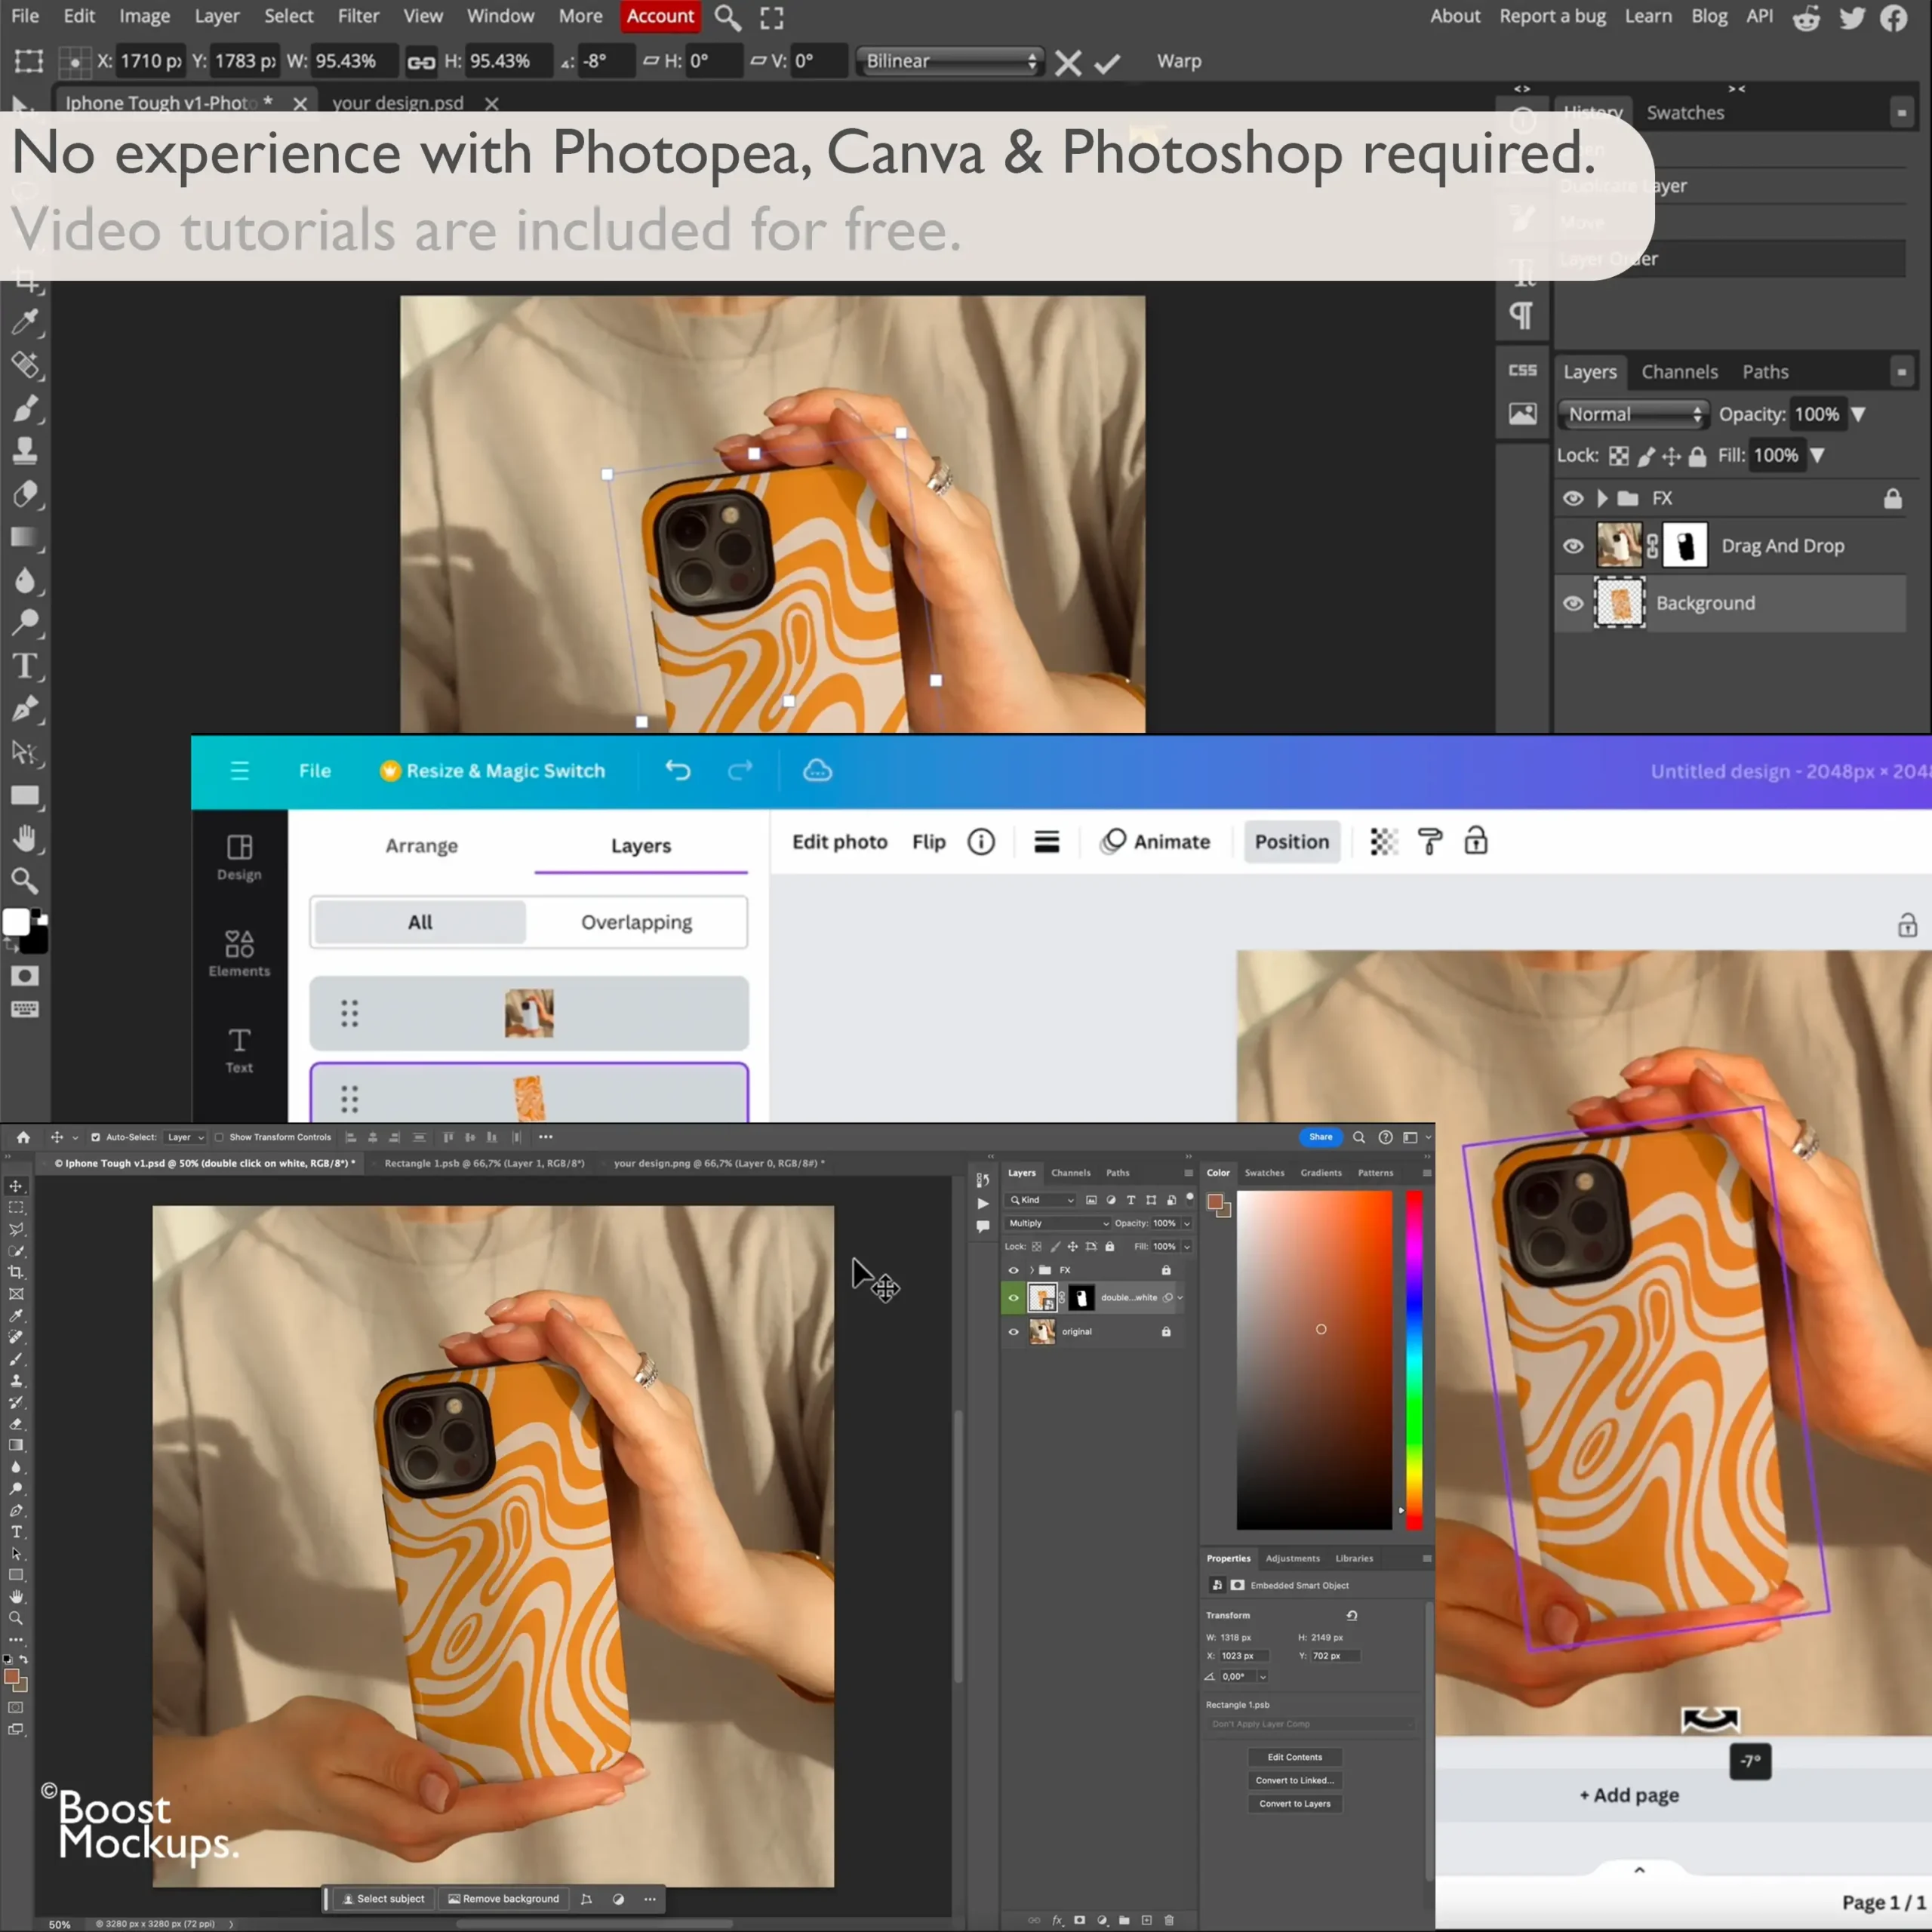1932x1932 pixels.
Task: Expand the FX folder in Photopea layers
Action: point(1602,498)
